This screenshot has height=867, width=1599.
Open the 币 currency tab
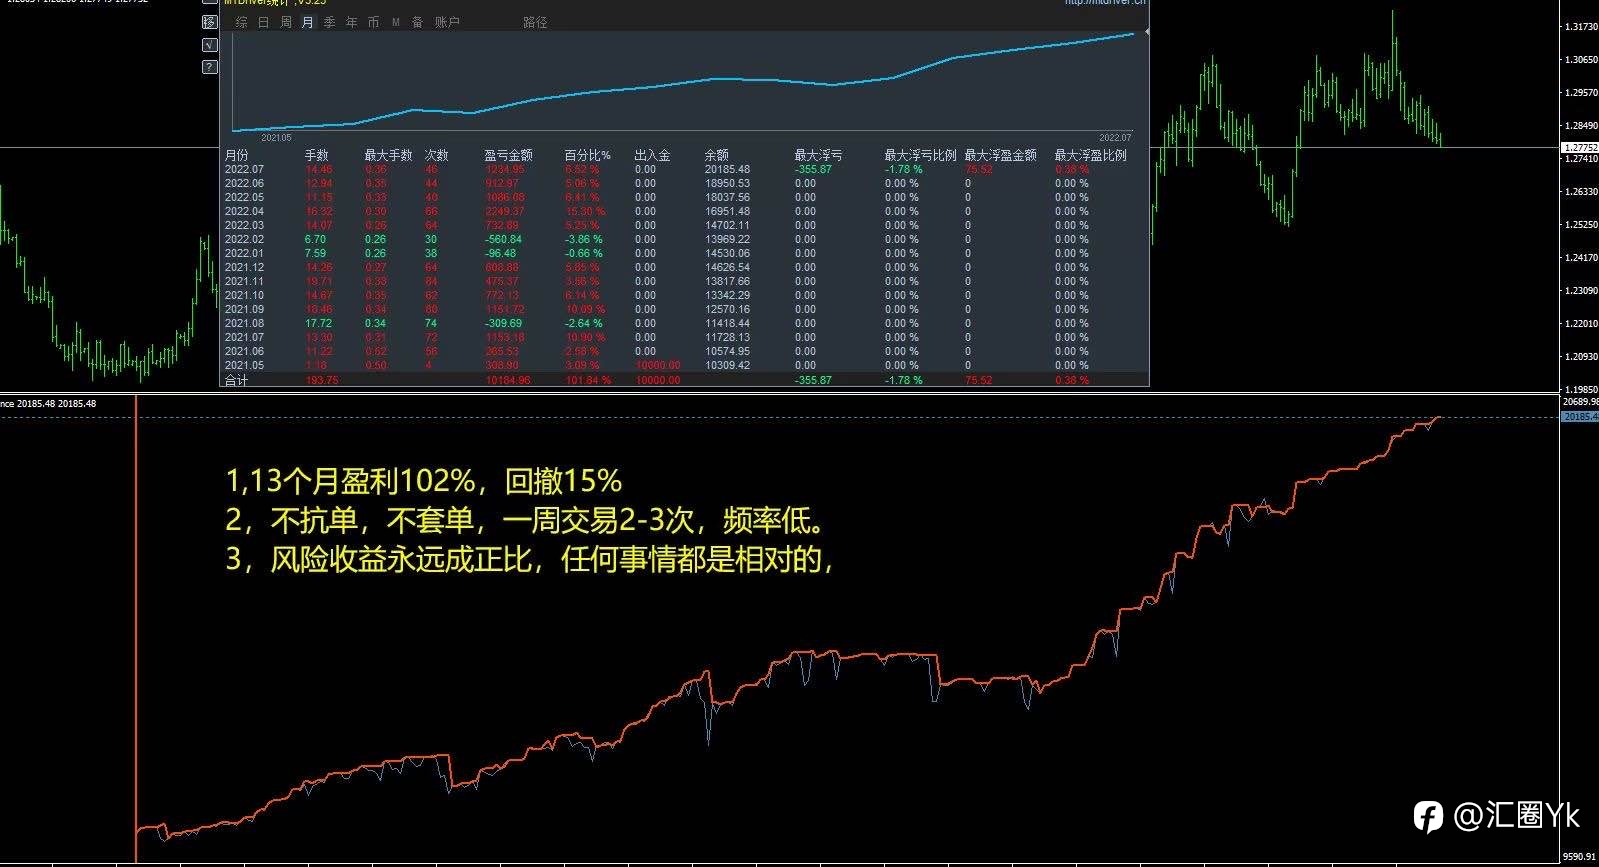tap(373, 22)
